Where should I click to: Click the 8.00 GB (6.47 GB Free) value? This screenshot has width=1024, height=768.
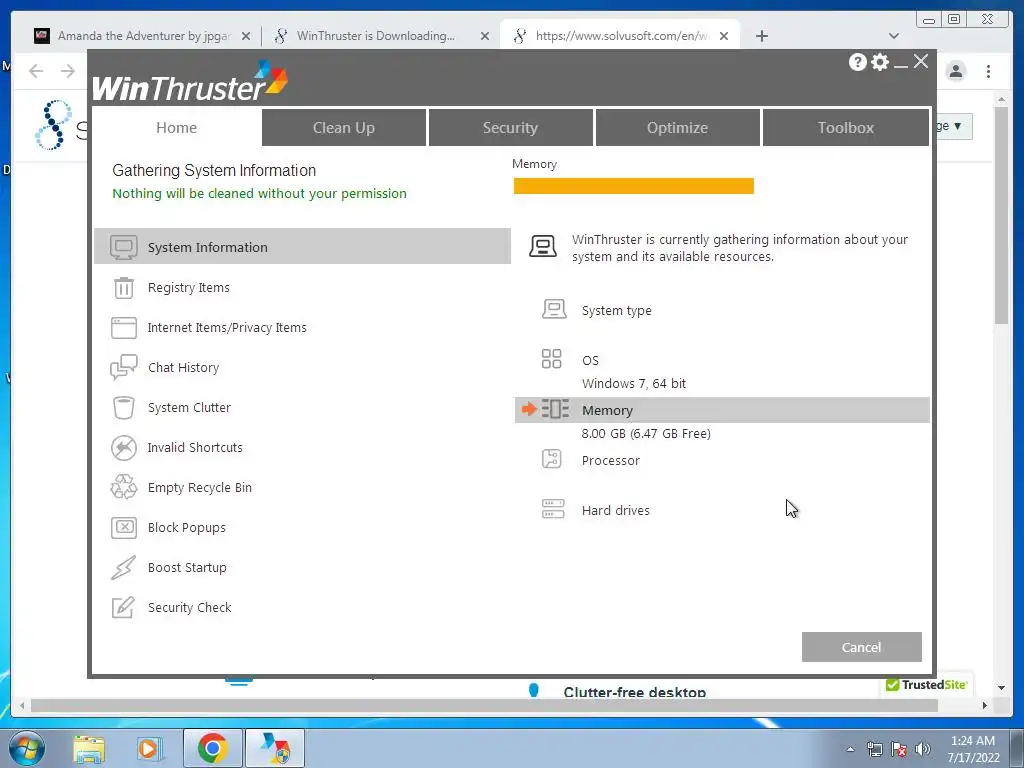click(x=646, y=434)
